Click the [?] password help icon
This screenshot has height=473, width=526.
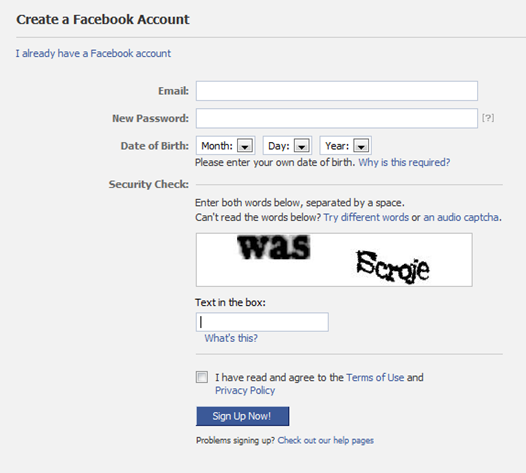(x=488, y=118)
